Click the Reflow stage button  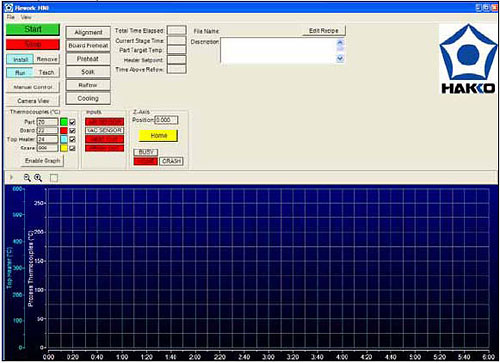point(88,85)
